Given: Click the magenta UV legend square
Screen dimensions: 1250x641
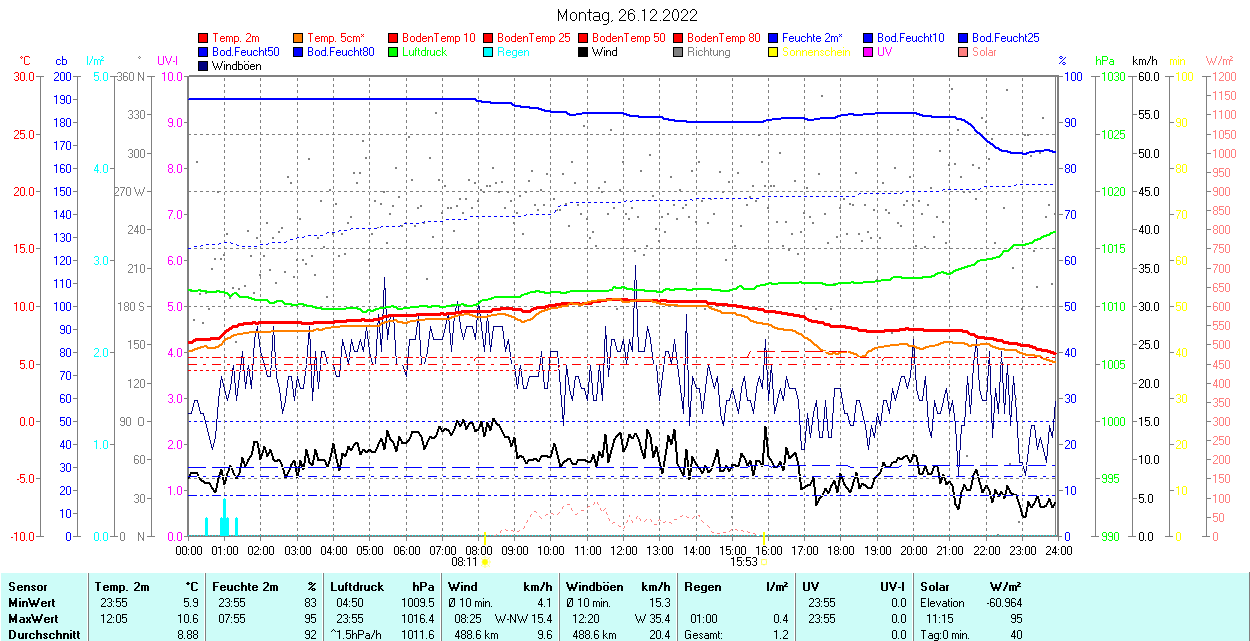Looking at the screenshot, I should pos(869,52).
